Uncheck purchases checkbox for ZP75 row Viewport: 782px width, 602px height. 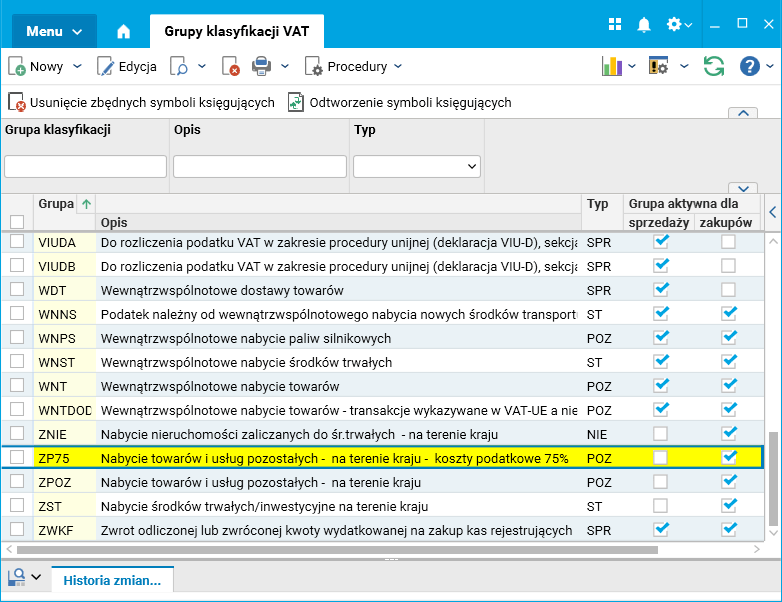click(729, 457)
